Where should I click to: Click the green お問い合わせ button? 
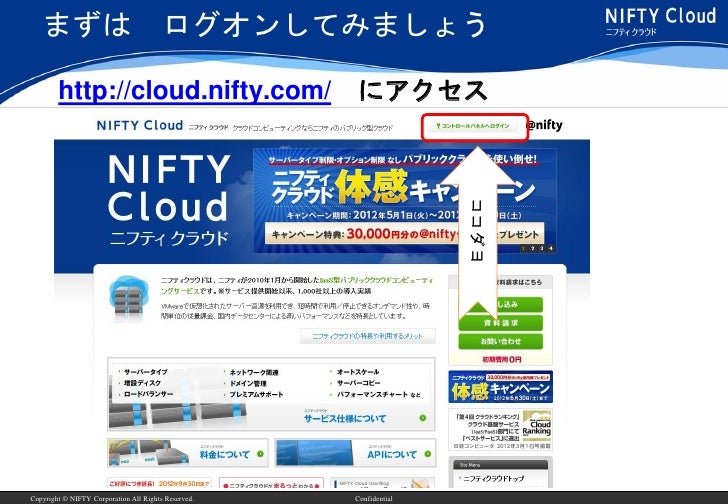500,342
